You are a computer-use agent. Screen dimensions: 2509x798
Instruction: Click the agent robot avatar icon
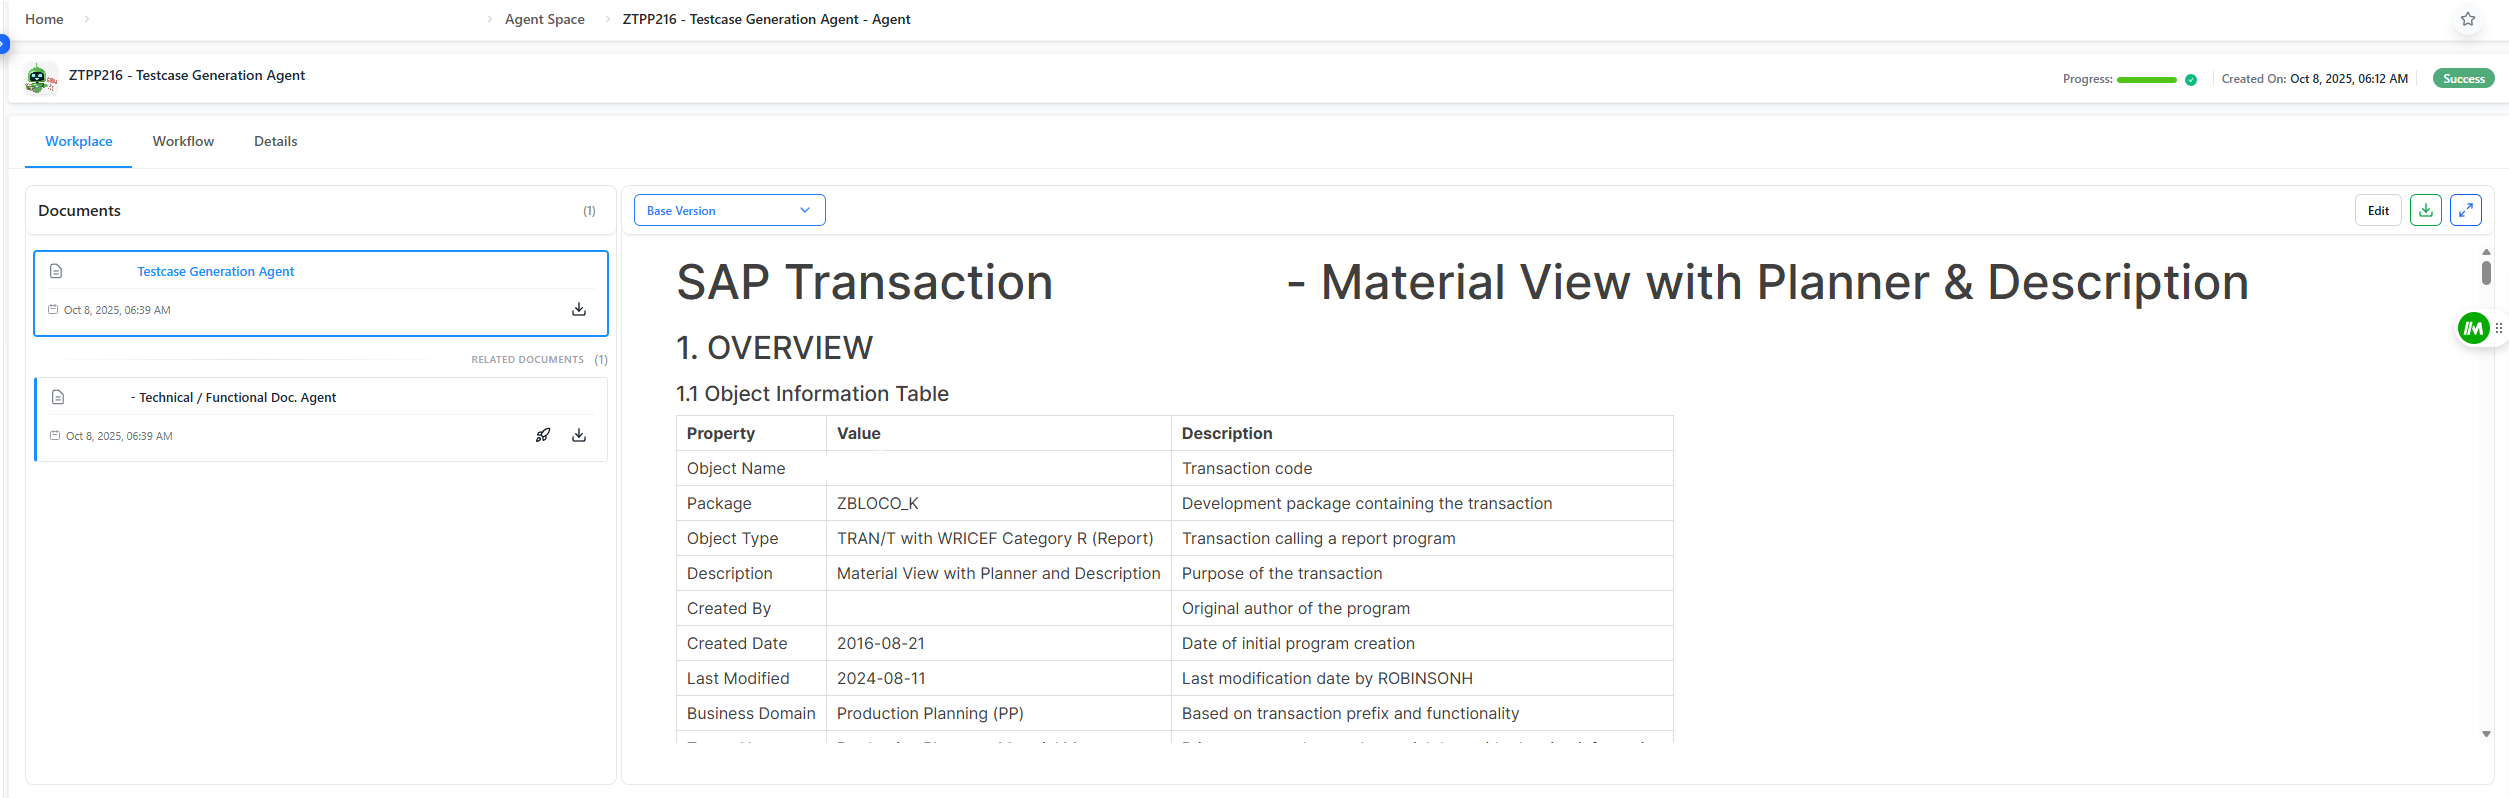pyautogui.click(x=40, y=78)
